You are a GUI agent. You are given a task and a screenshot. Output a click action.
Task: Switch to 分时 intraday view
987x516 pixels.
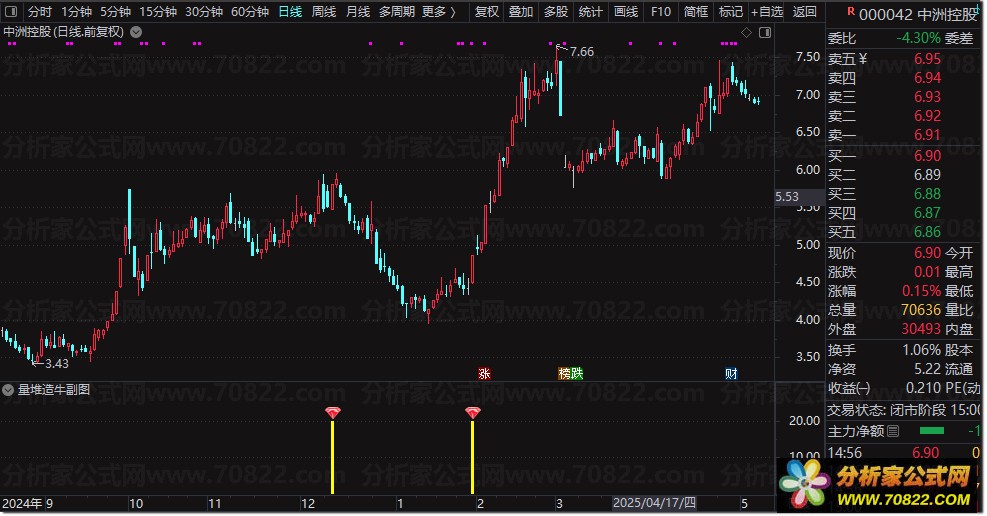40,11
